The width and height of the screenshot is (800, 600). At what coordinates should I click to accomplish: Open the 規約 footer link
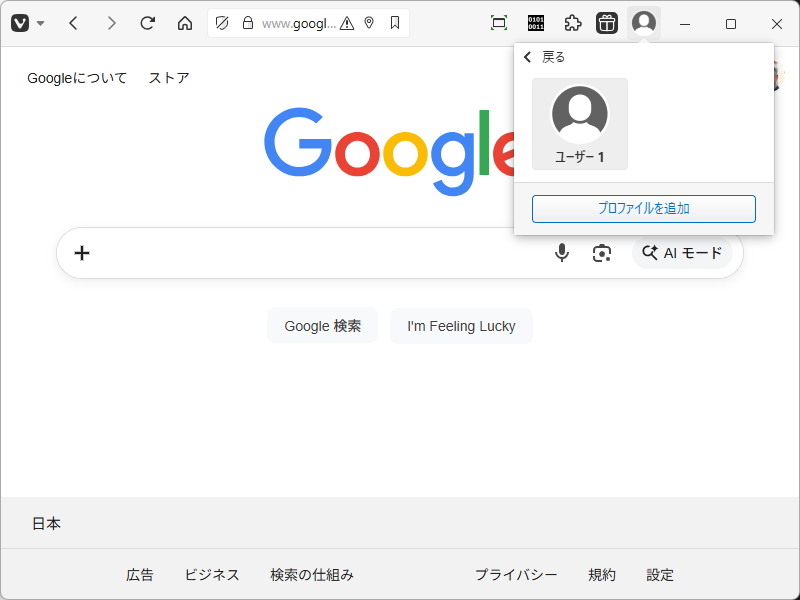(602, 575)
